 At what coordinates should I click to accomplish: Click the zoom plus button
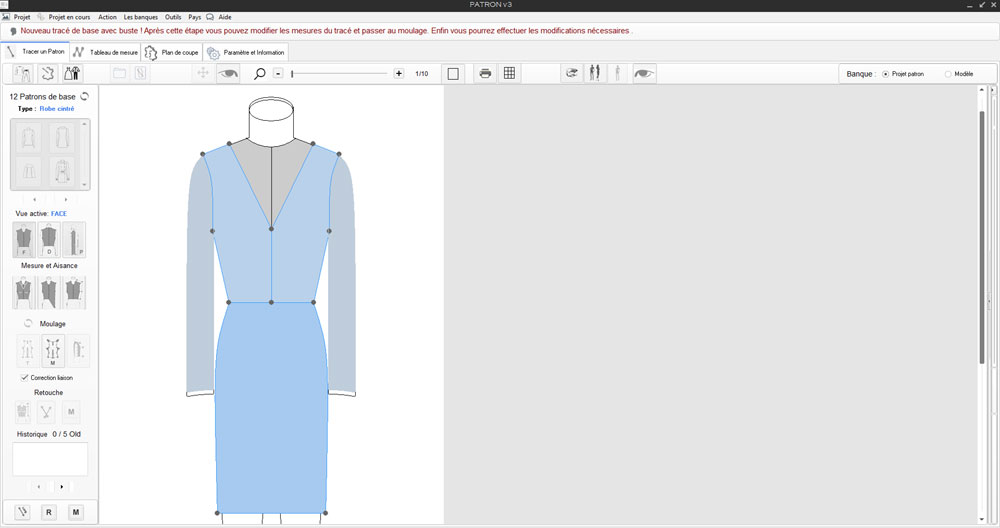pos(399,73)
